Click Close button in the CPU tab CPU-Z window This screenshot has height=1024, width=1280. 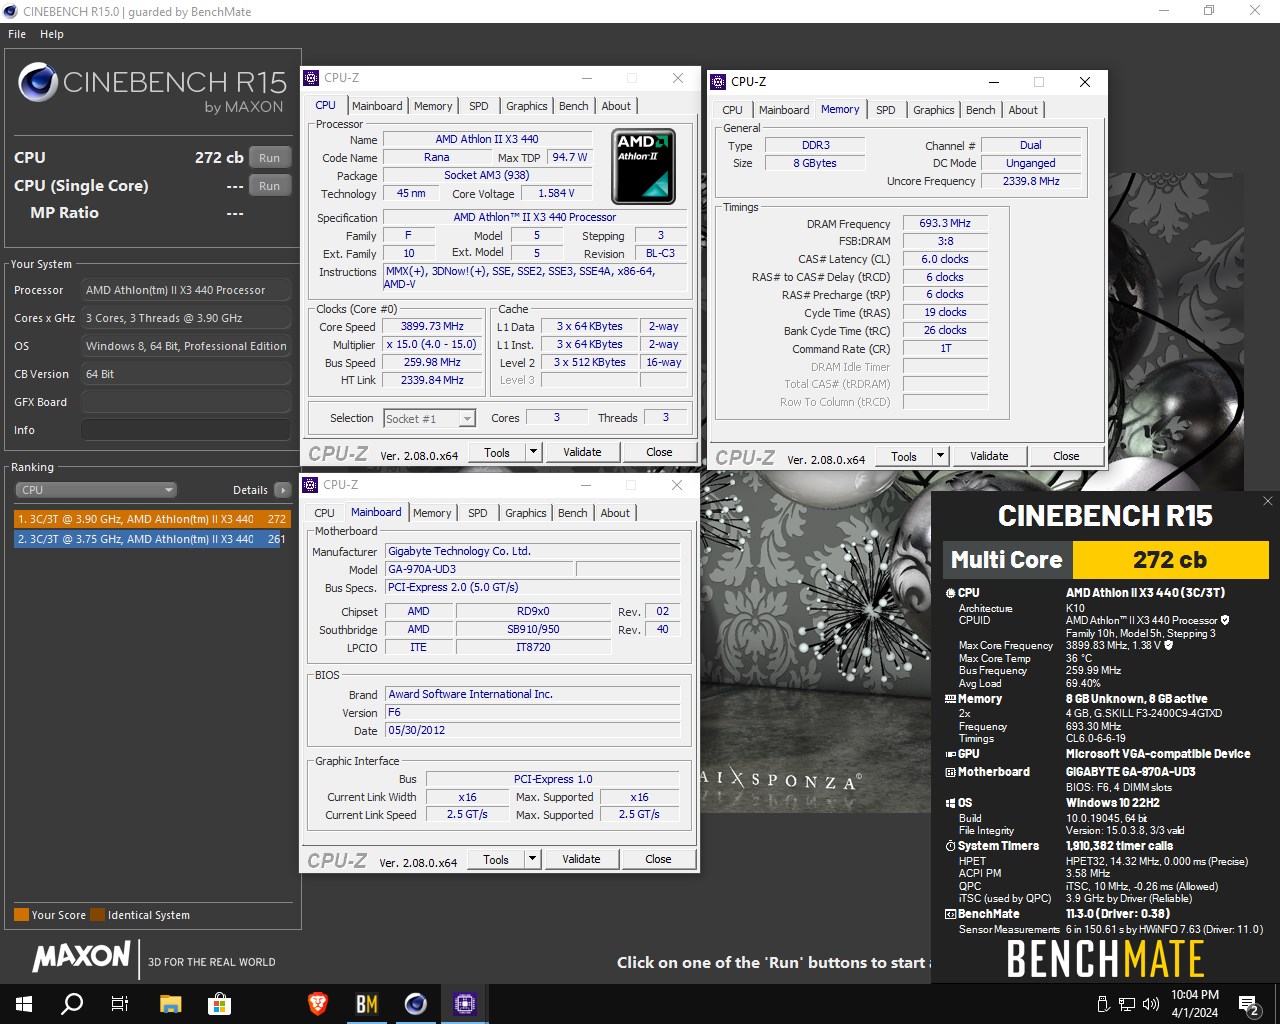(659, 453)
